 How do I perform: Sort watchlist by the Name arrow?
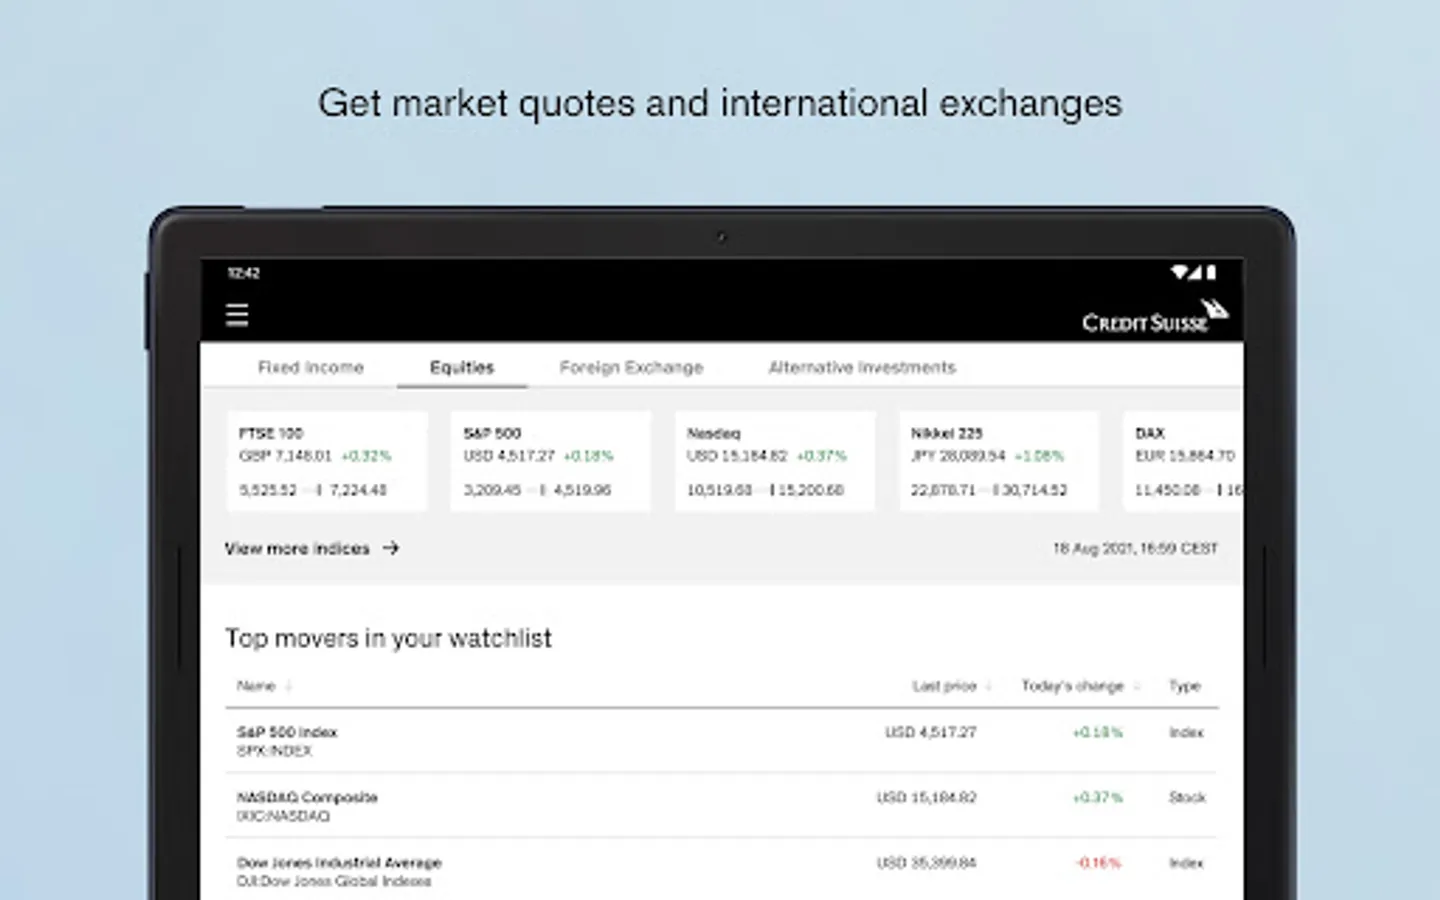[289, 686]
